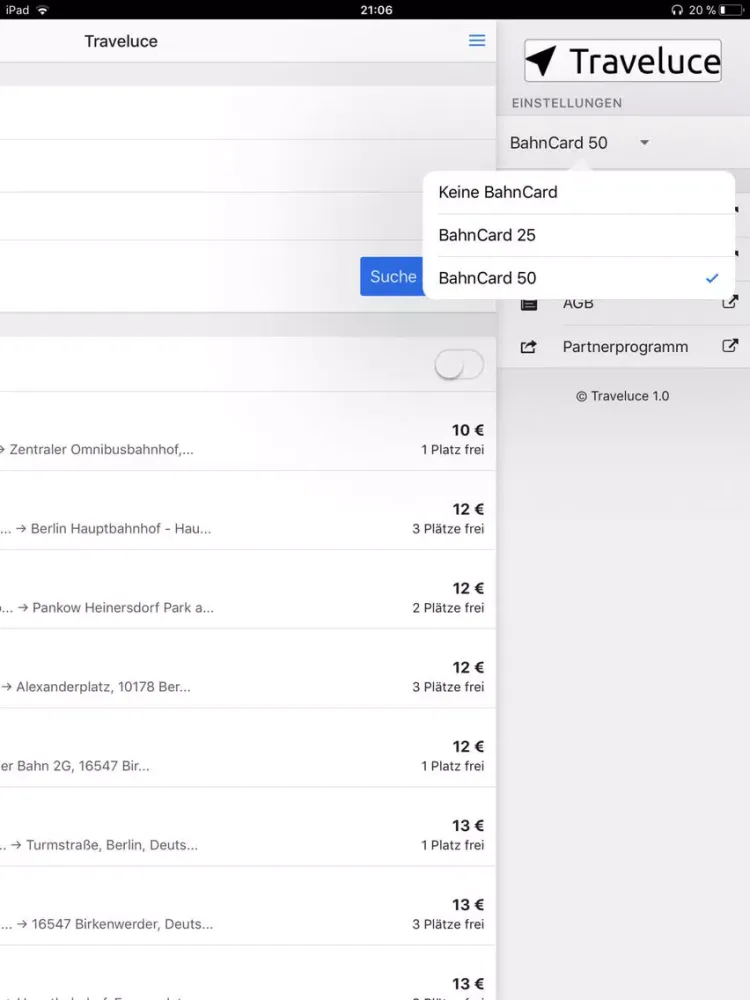This screenshot has width=750, height=1000.
Task: Click the 10 € price
Action: pyautogui.click(x=467, y=430)
